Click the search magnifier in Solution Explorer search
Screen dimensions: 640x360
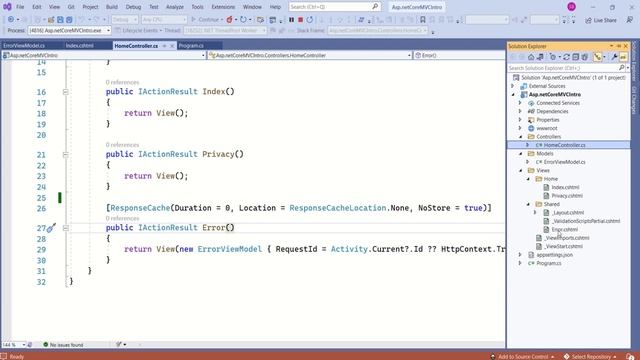pos(622,68)
